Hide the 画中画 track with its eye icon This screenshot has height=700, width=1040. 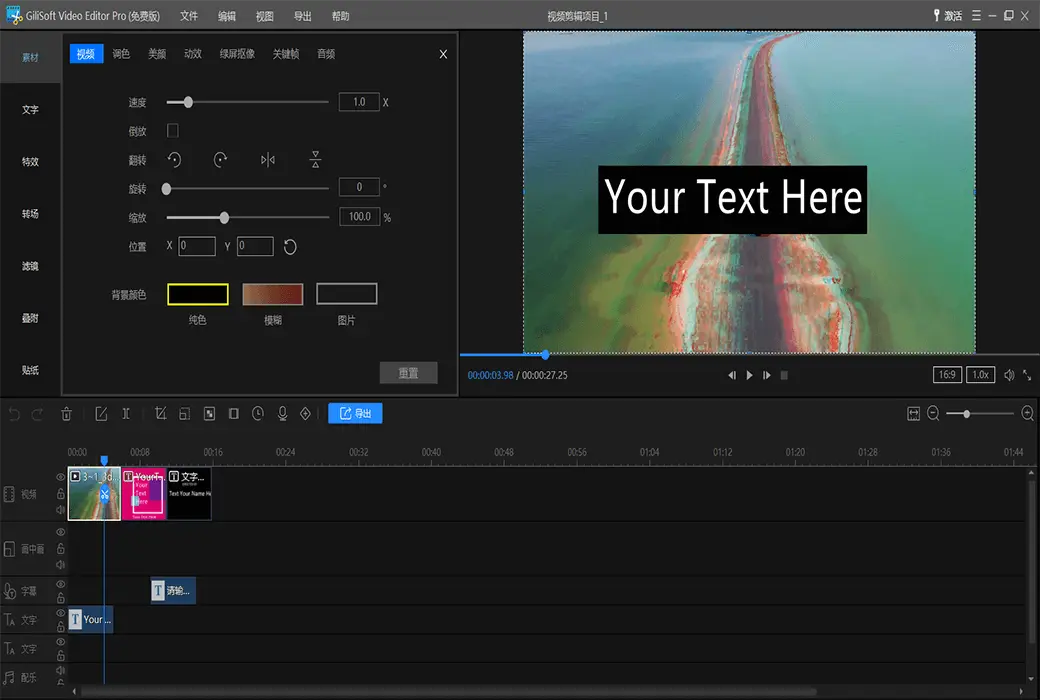coord(60,532)
